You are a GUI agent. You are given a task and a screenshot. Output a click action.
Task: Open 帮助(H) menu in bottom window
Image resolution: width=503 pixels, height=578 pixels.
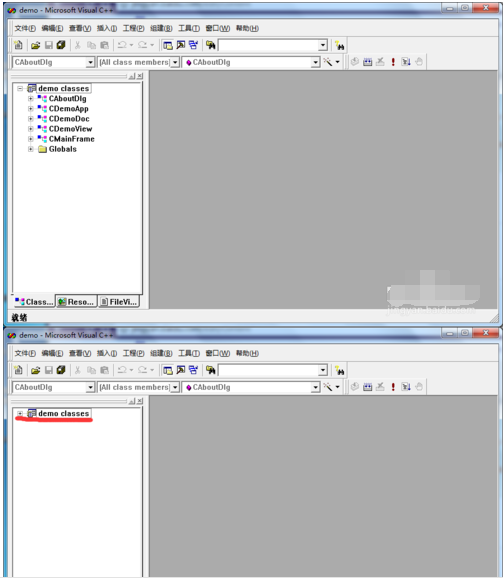coord(247,353)
